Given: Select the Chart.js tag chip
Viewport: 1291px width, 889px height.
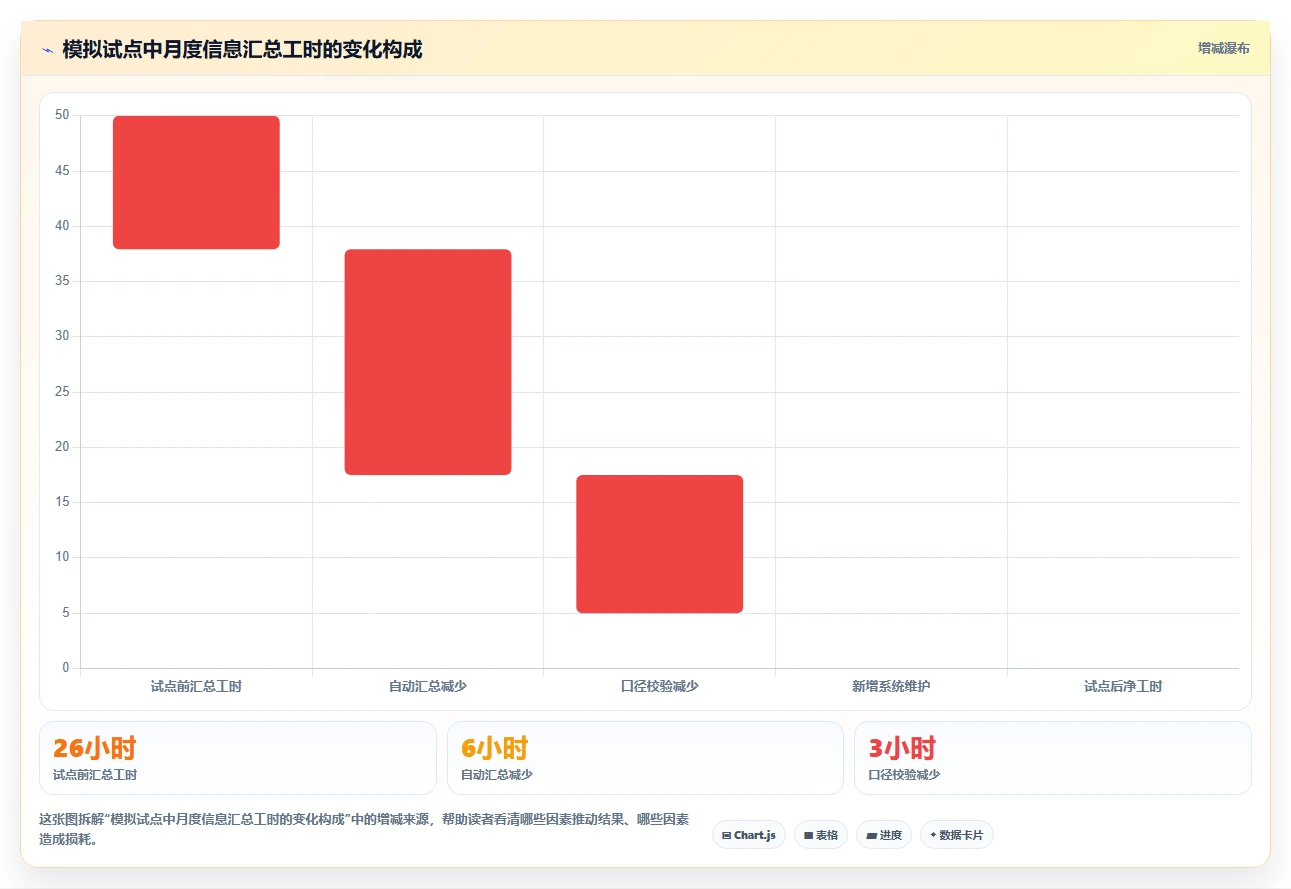Looking at the screenshot, I should (749, 835).
